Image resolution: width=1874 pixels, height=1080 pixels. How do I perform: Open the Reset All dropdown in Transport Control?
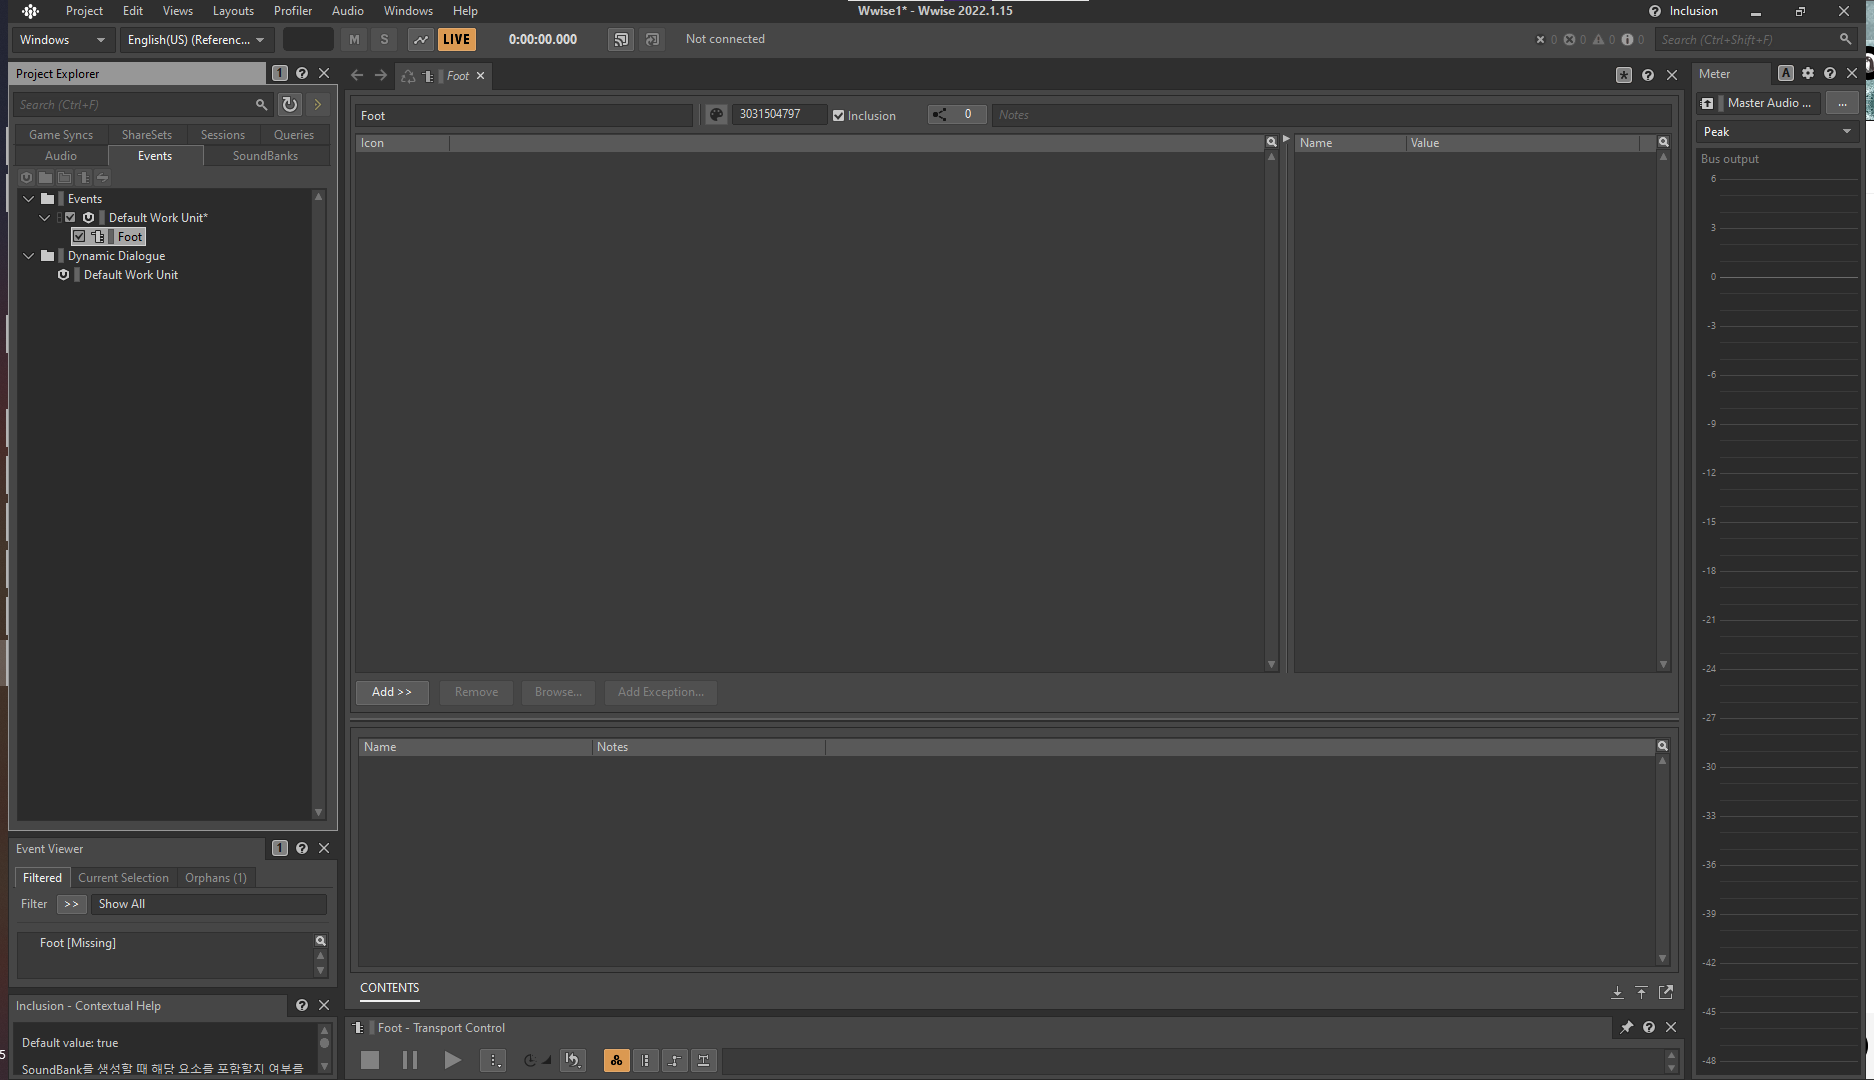(x=573, y=1060)
